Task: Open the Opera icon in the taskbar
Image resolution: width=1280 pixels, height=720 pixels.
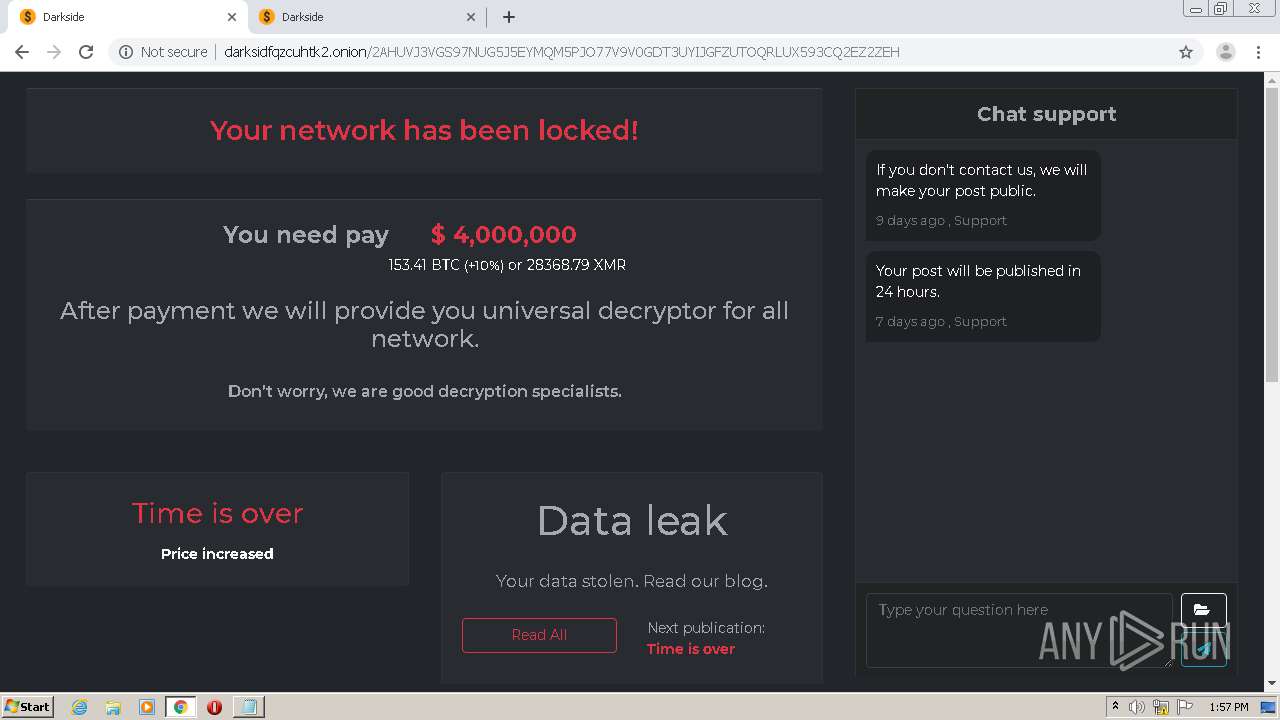Action: [x=214, y=707]
